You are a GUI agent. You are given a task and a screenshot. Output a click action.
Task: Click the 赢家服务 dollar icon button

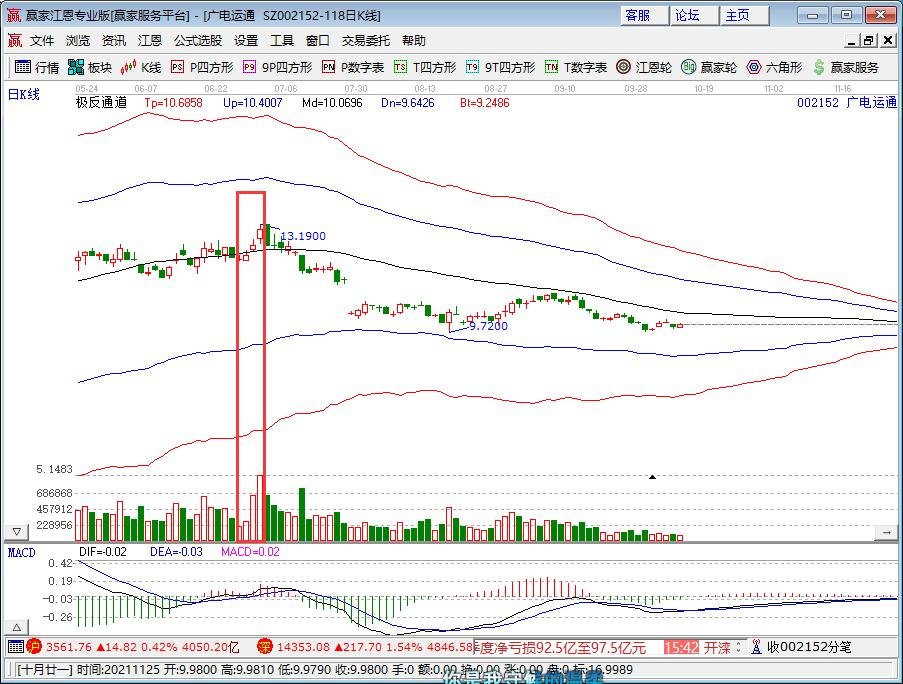tap(846, 68)
